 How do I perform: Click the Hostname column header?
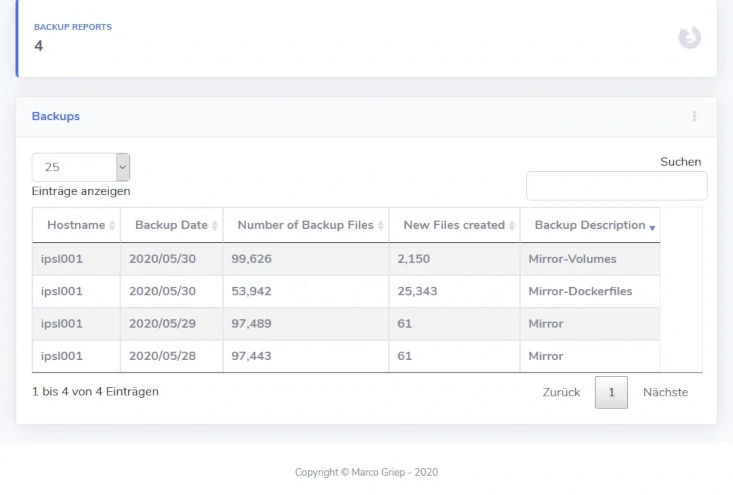[x=76, y=225]
